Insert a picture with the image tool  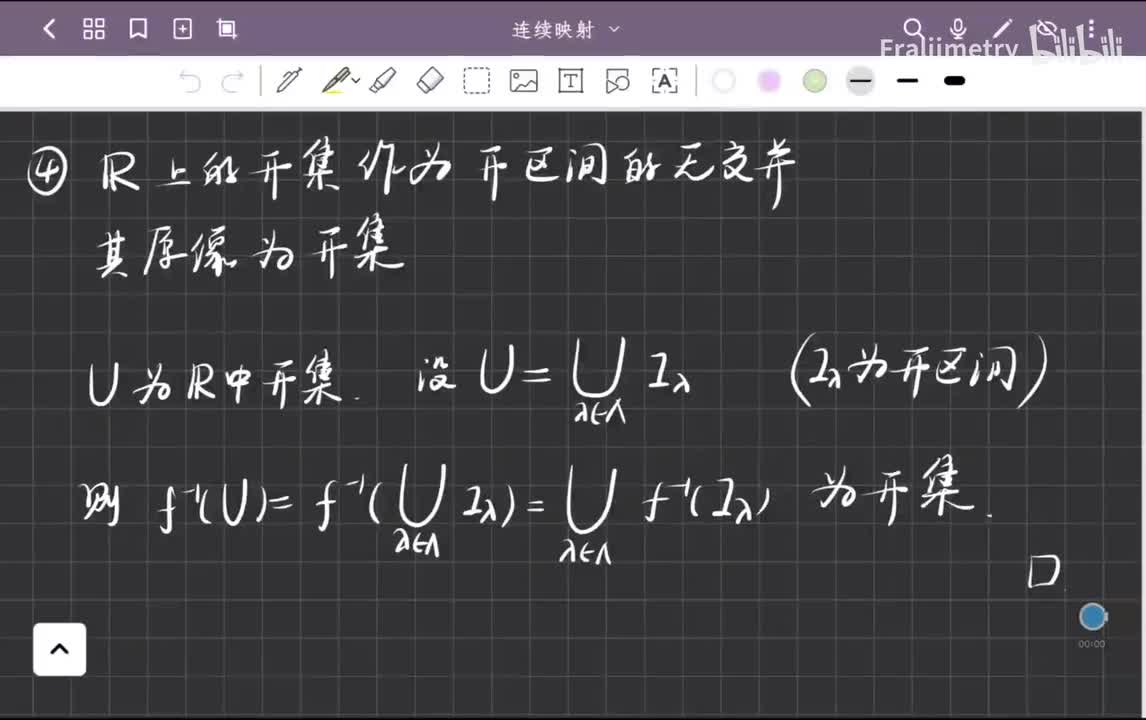click(x=523, y=81)
